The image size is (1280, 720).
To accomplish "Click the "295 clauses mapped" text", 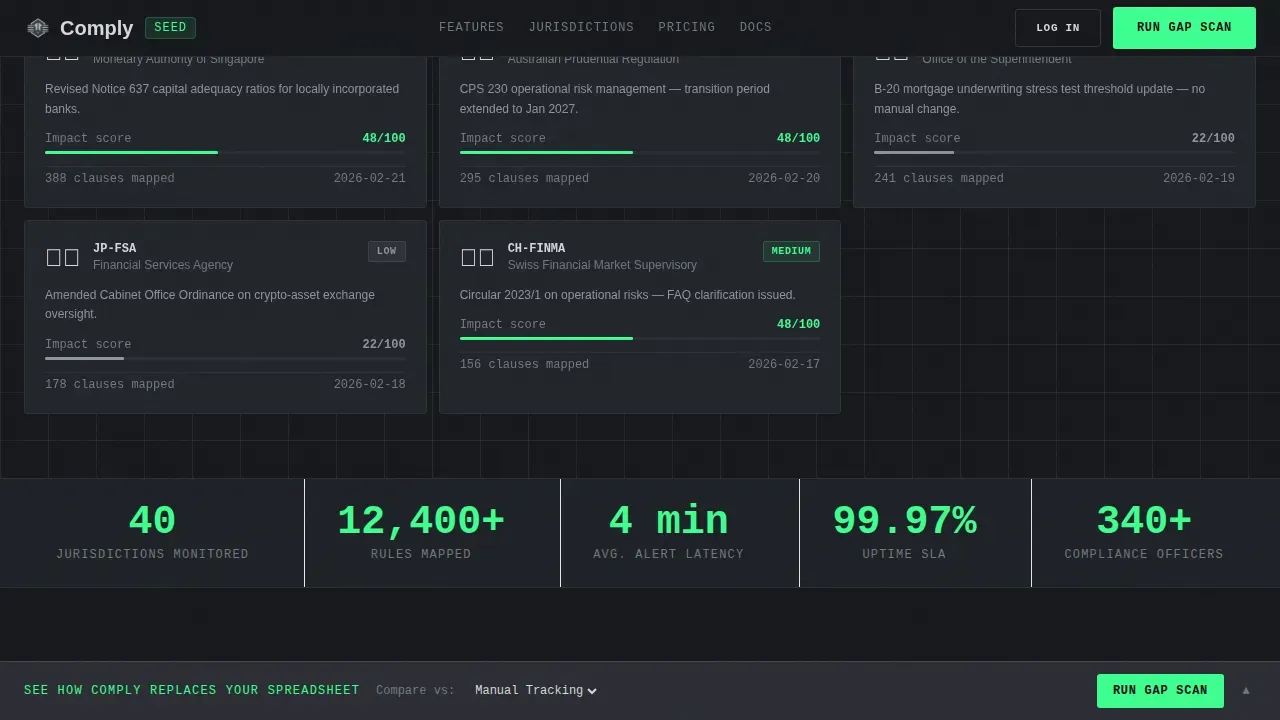I will click(524, 178).
